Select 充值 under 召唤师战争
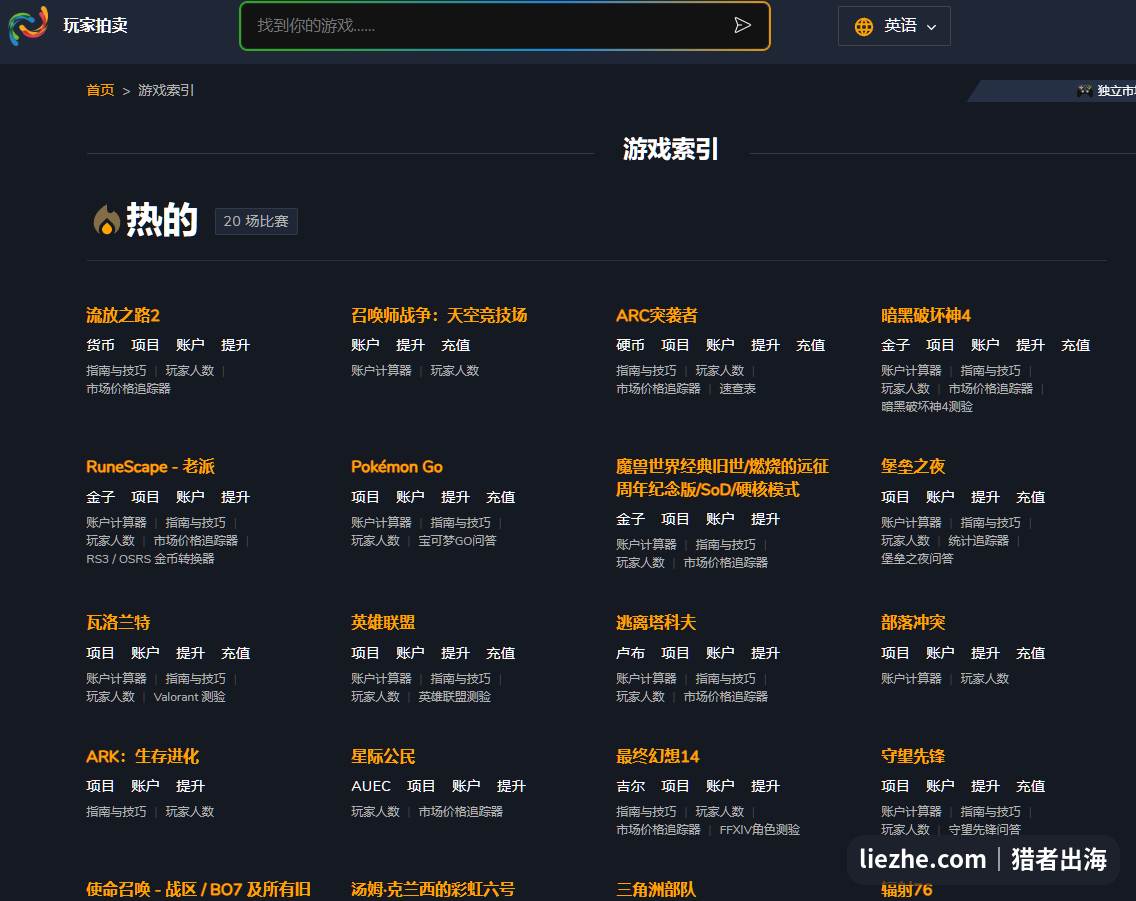The height and width of the screenshot is (901, 1136). [456, 345]
